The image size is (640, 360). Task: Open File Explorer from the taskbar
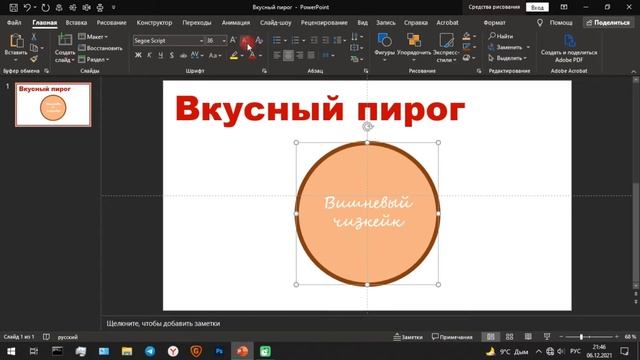pyautogui.click(x=127, y=351)
